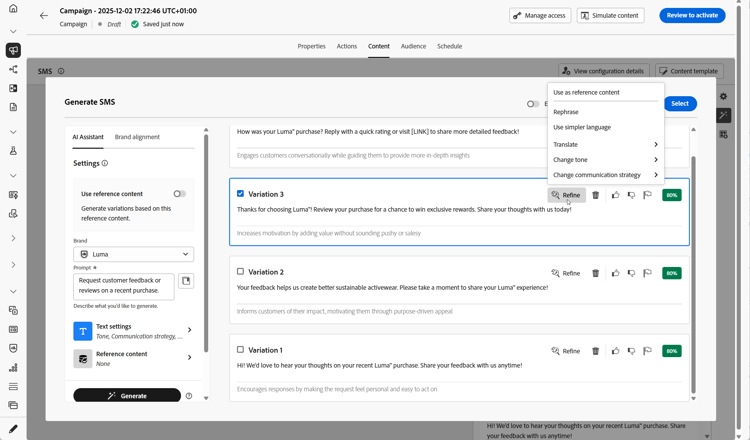Click the info icon next to SMS
This screenshot has height=440, width=750.
pos(61,71)
